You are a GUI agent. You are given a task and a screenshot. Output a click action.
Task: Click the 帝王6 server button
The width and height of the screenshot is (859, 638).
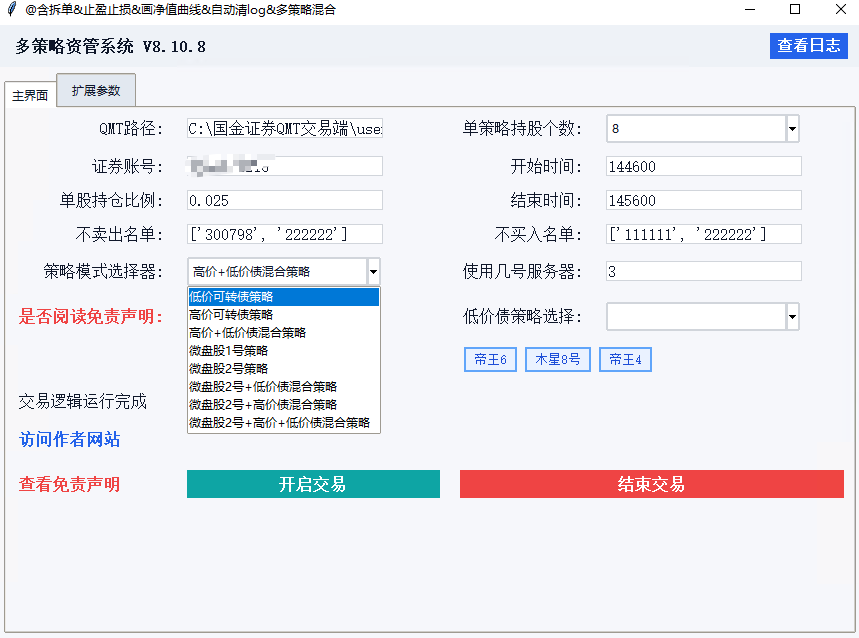pos(489,360)
